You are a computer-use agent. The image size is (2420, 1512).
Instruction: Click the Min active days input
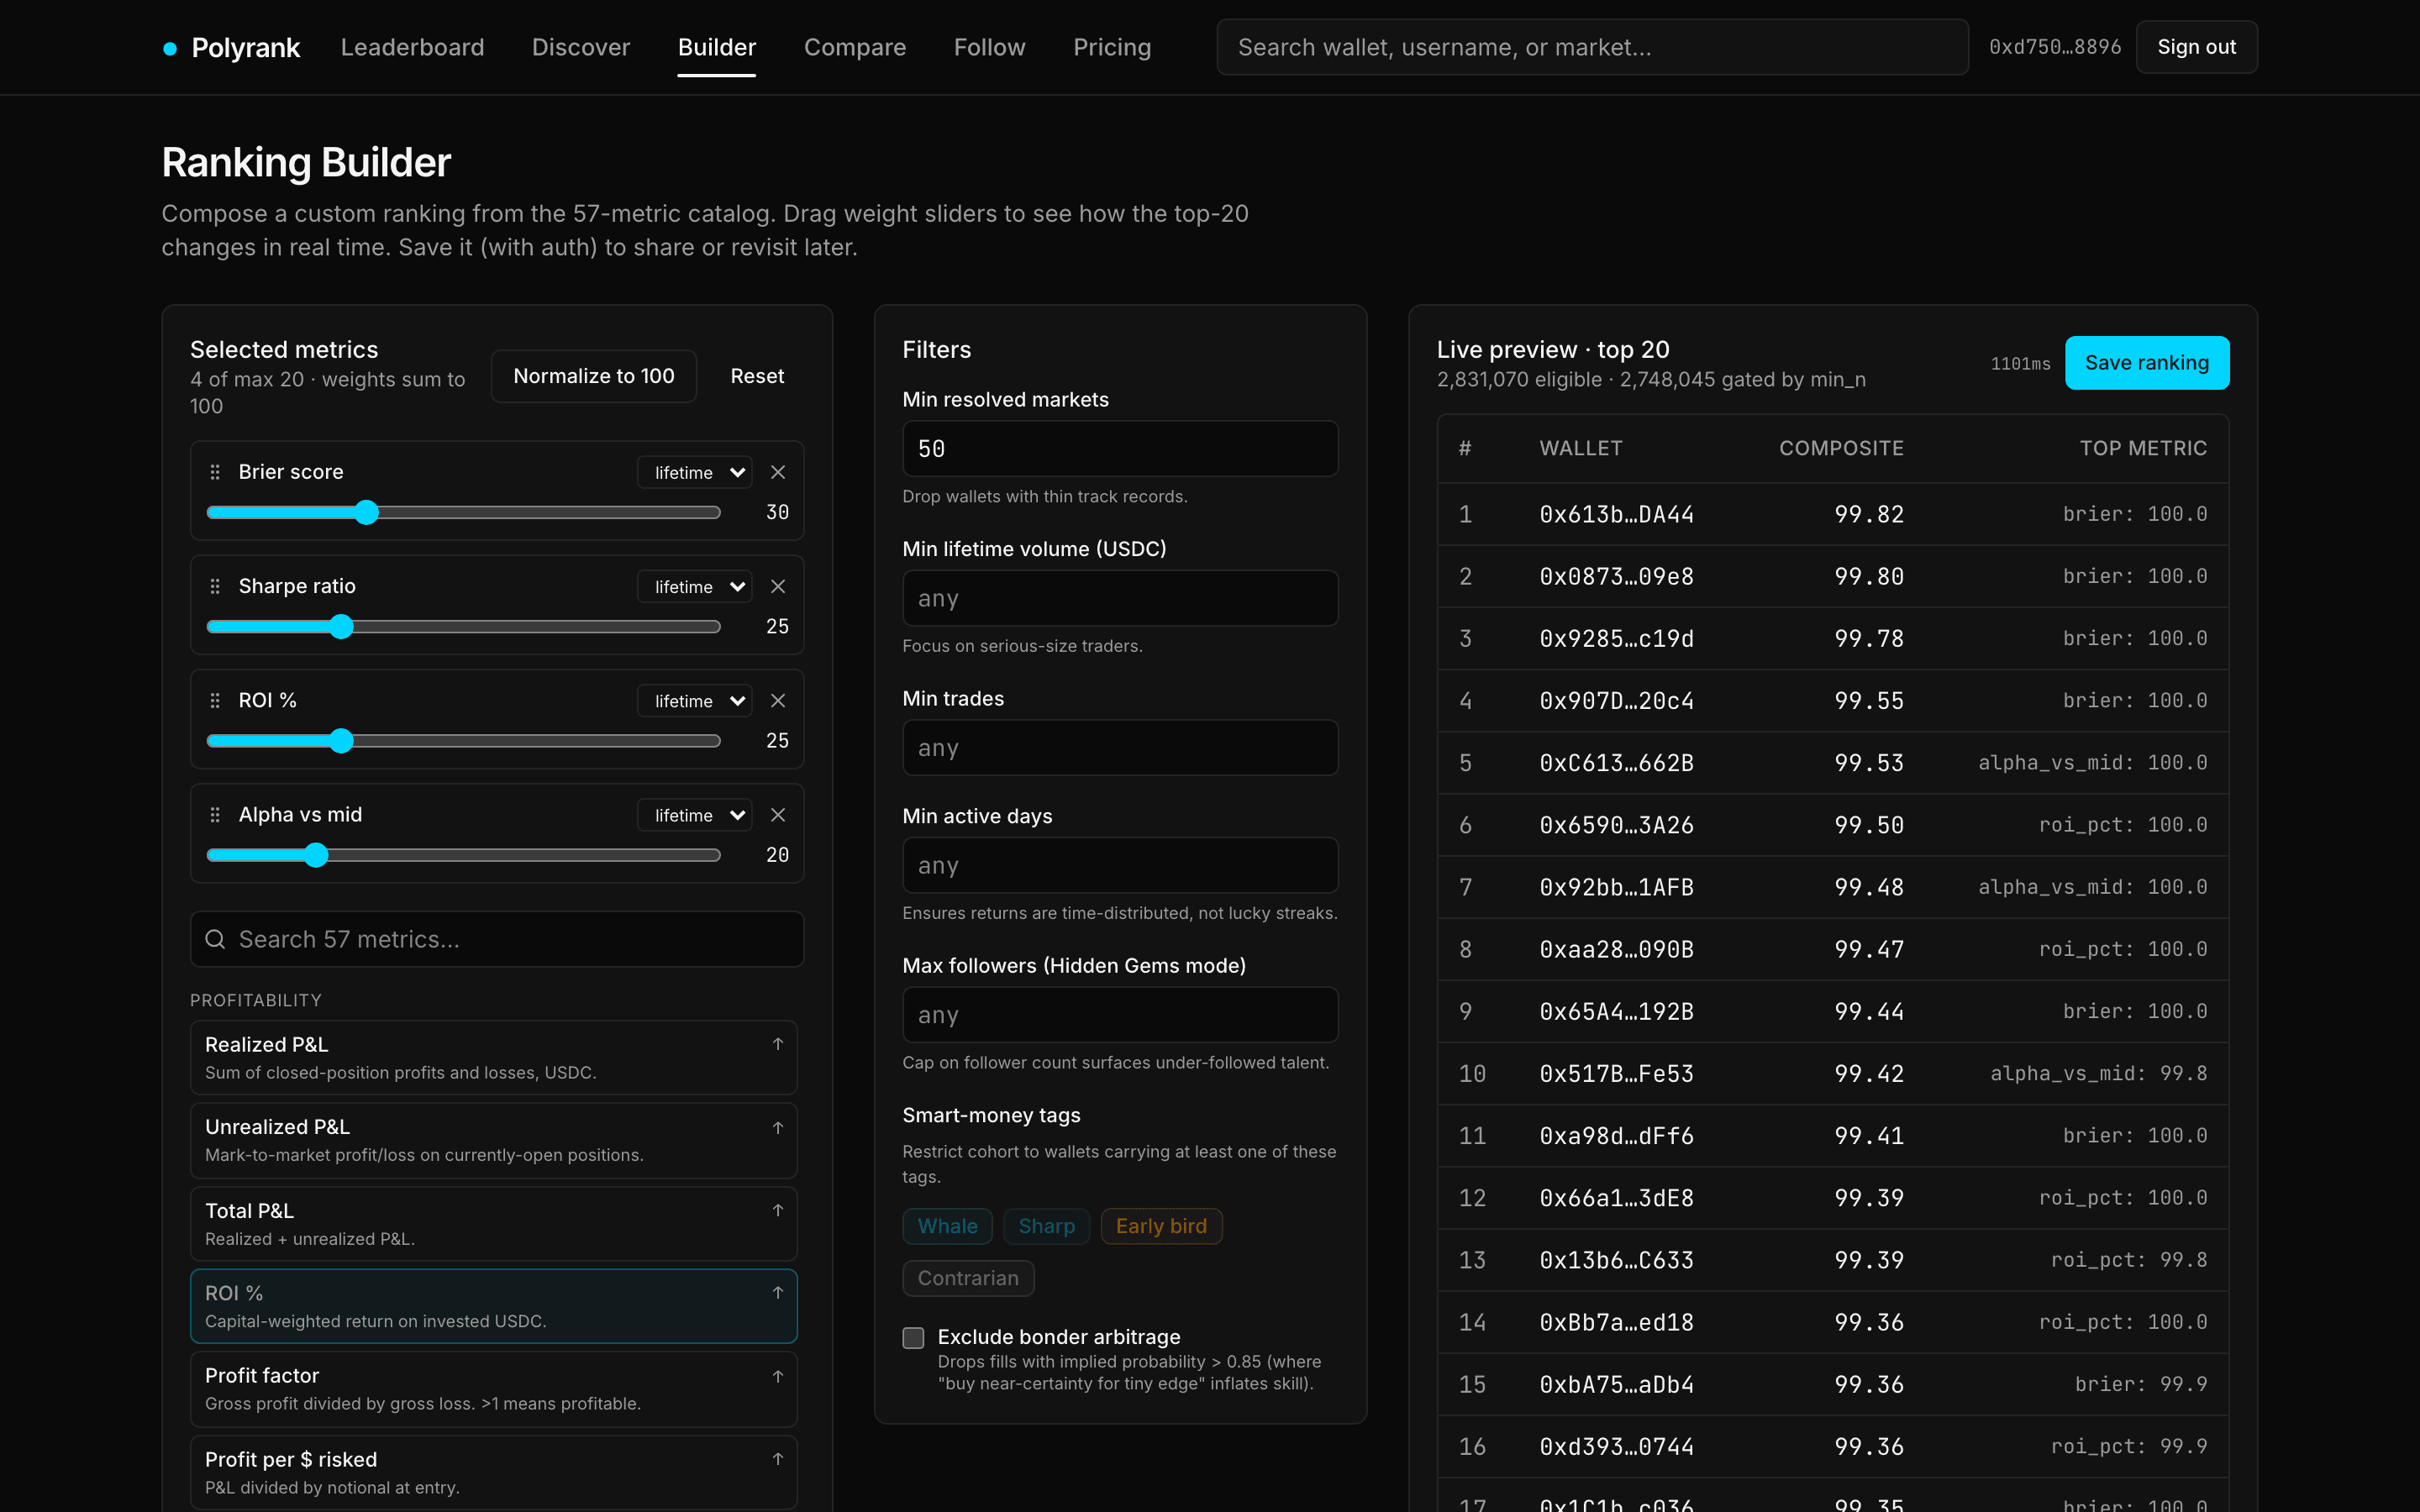pos(1120,865)
